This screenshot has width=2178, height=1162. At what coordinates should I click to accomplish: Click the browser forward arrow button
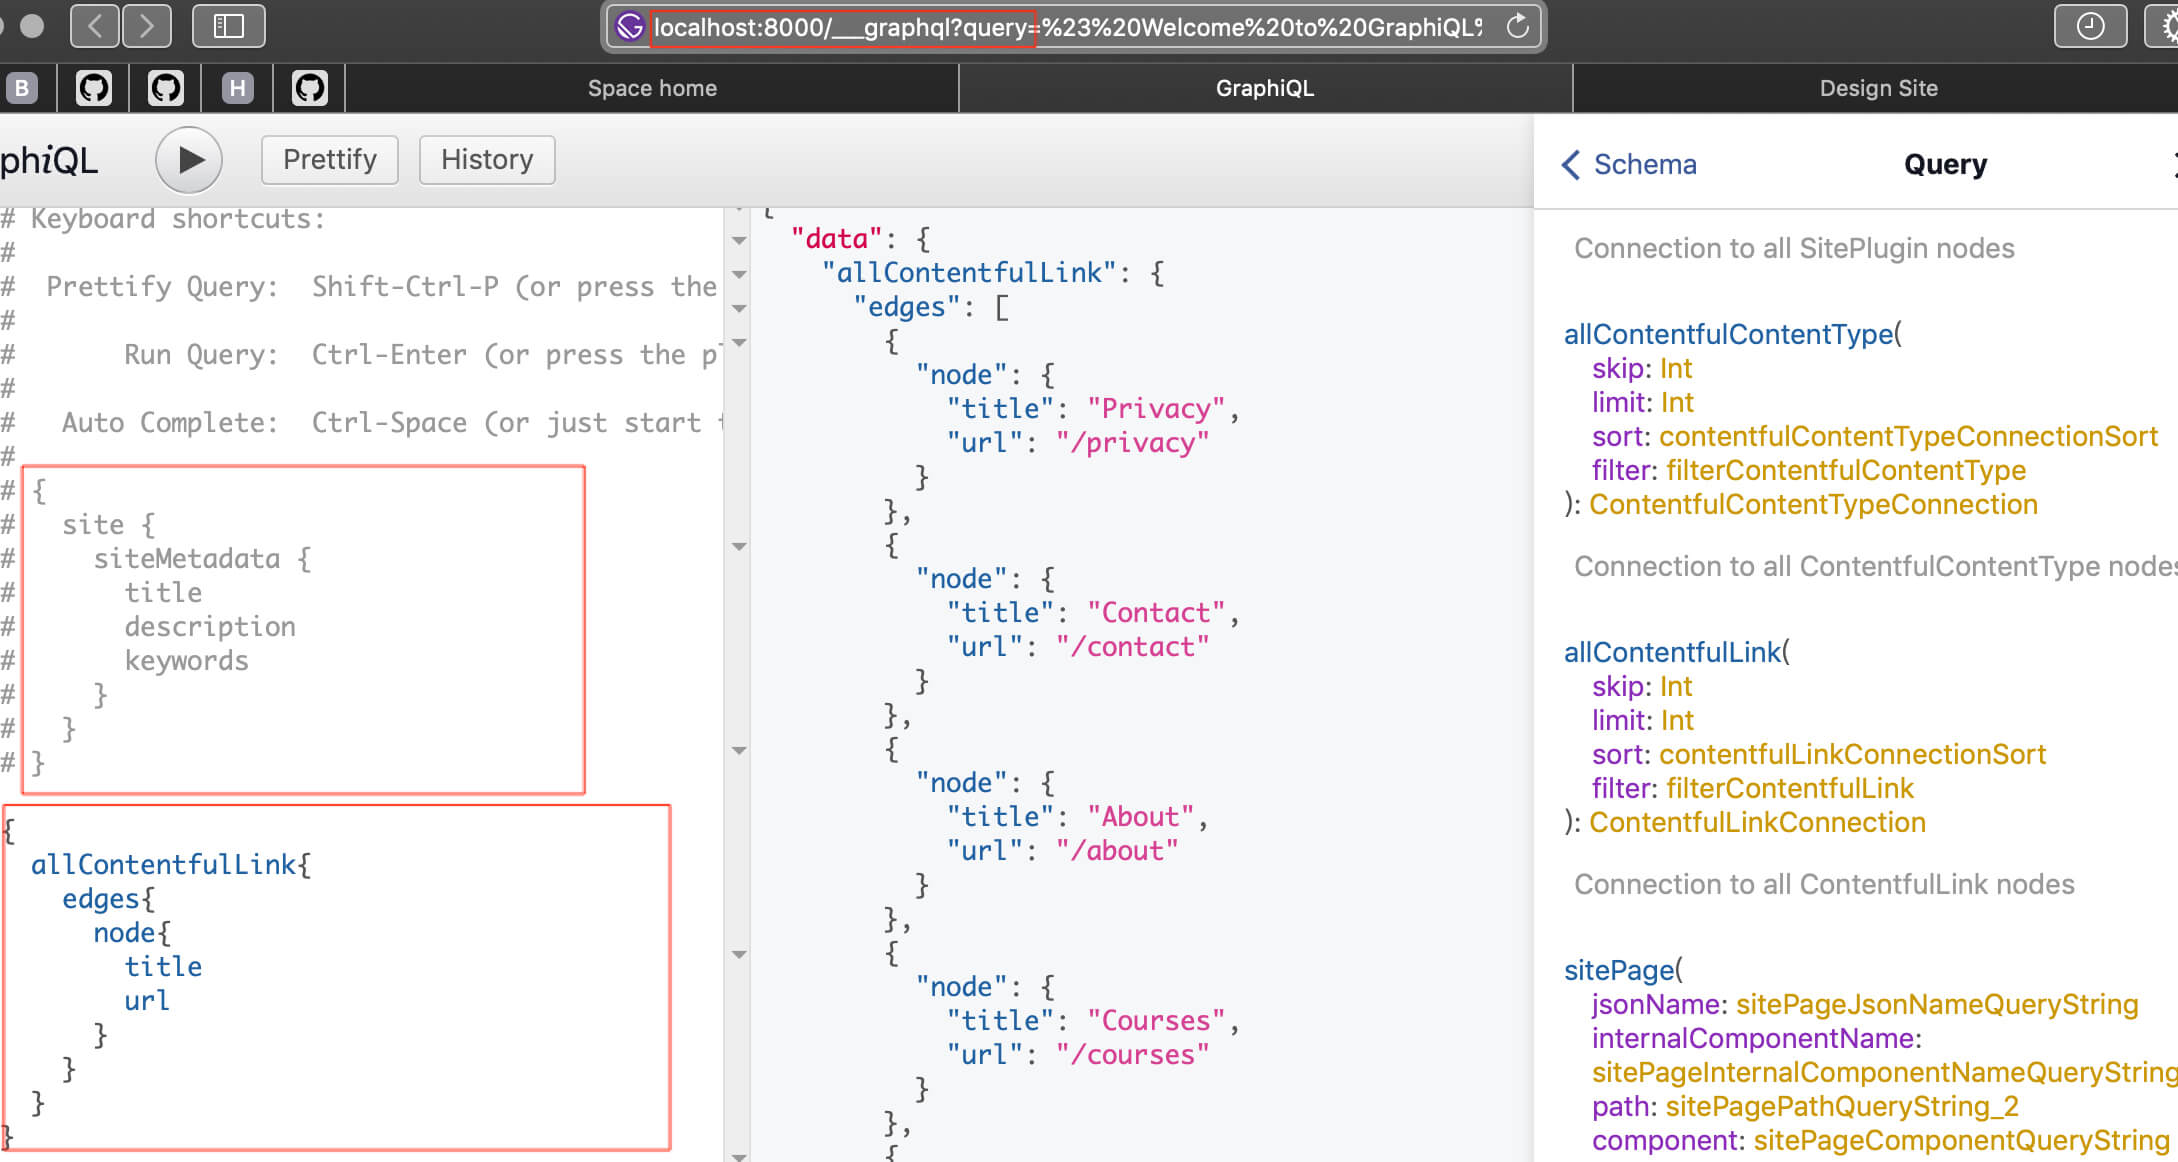tap(147, 26)
